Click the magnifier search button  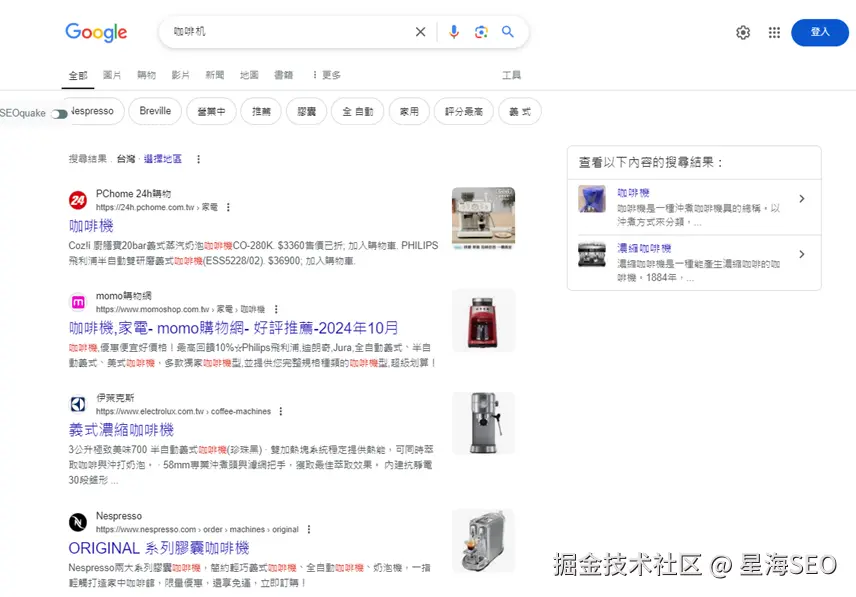[x=508, y=32]
